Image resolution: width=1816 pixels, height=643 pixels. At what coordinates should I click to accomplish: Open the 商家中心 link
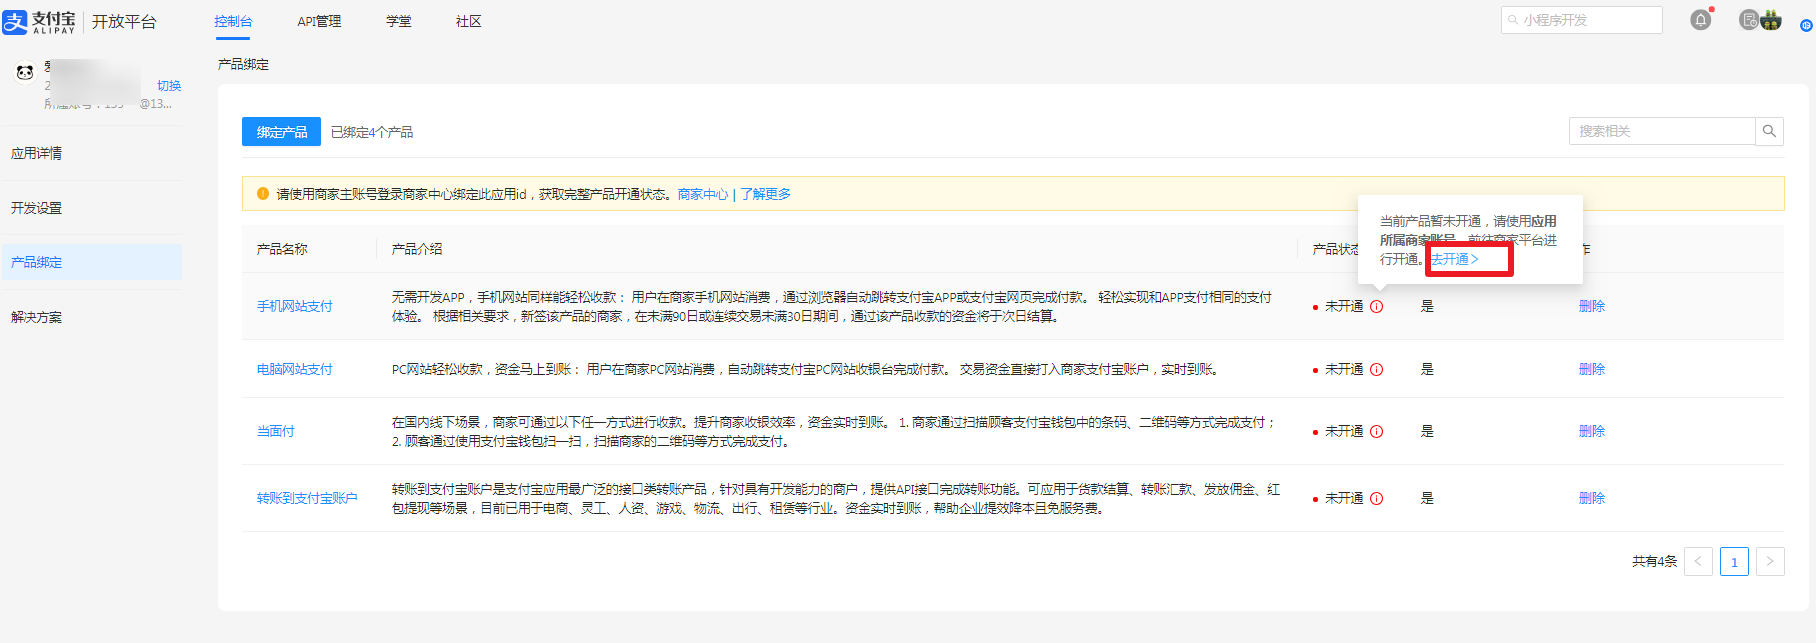coord(703,194)
